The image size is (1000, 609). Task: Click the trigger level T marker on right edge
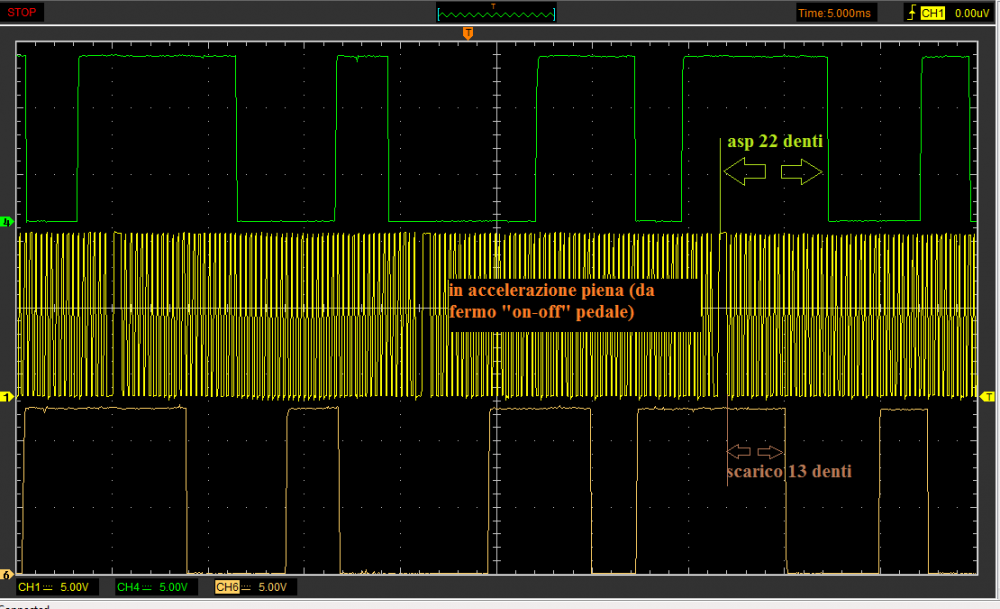pos(988,397)
